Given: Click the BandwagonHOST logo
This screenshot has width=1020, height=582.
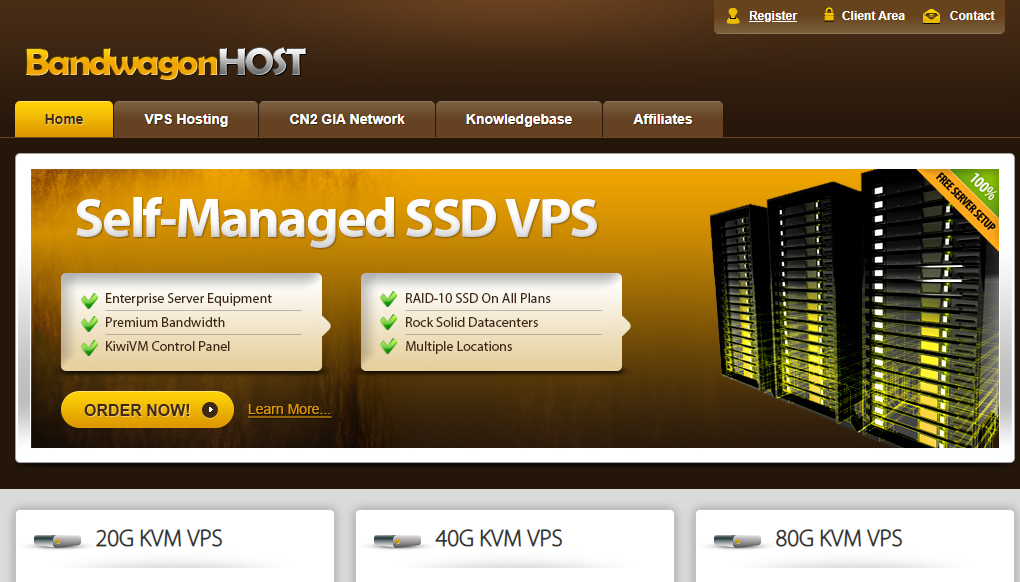Looking at the screenshot, I should point(166,63).
